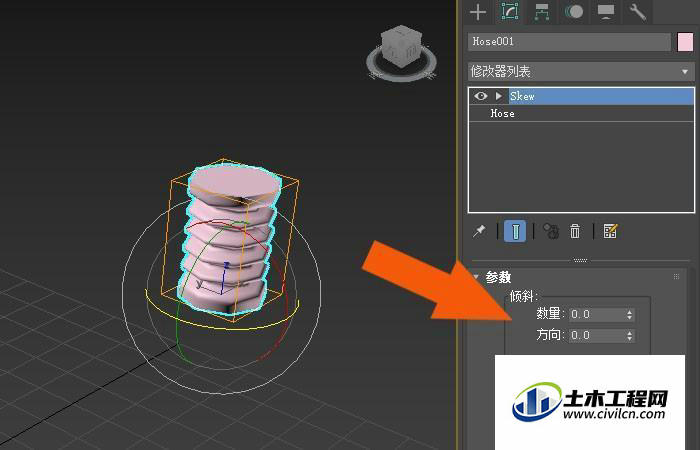This screenshot has width=700, height=450.
Task: Open the Hierarchy panel tab
Action: coord(542,12)
